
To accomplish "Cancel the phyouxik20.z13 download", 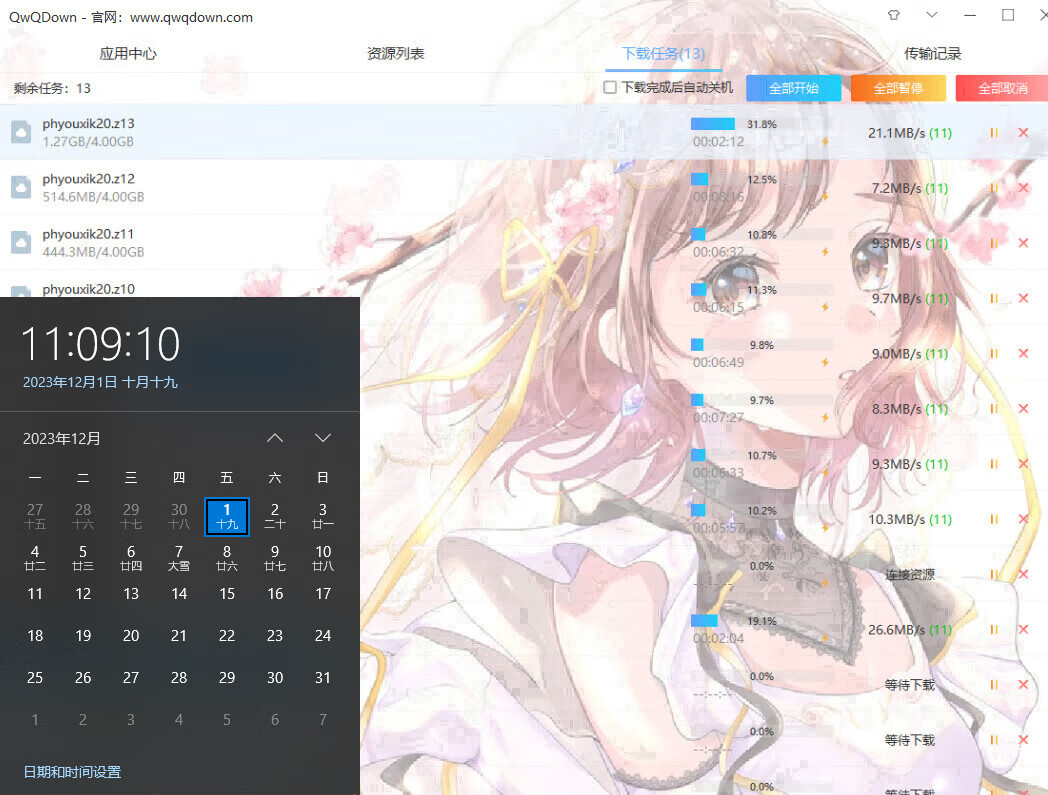I will pyautogui.click(x=1023, y=133).
